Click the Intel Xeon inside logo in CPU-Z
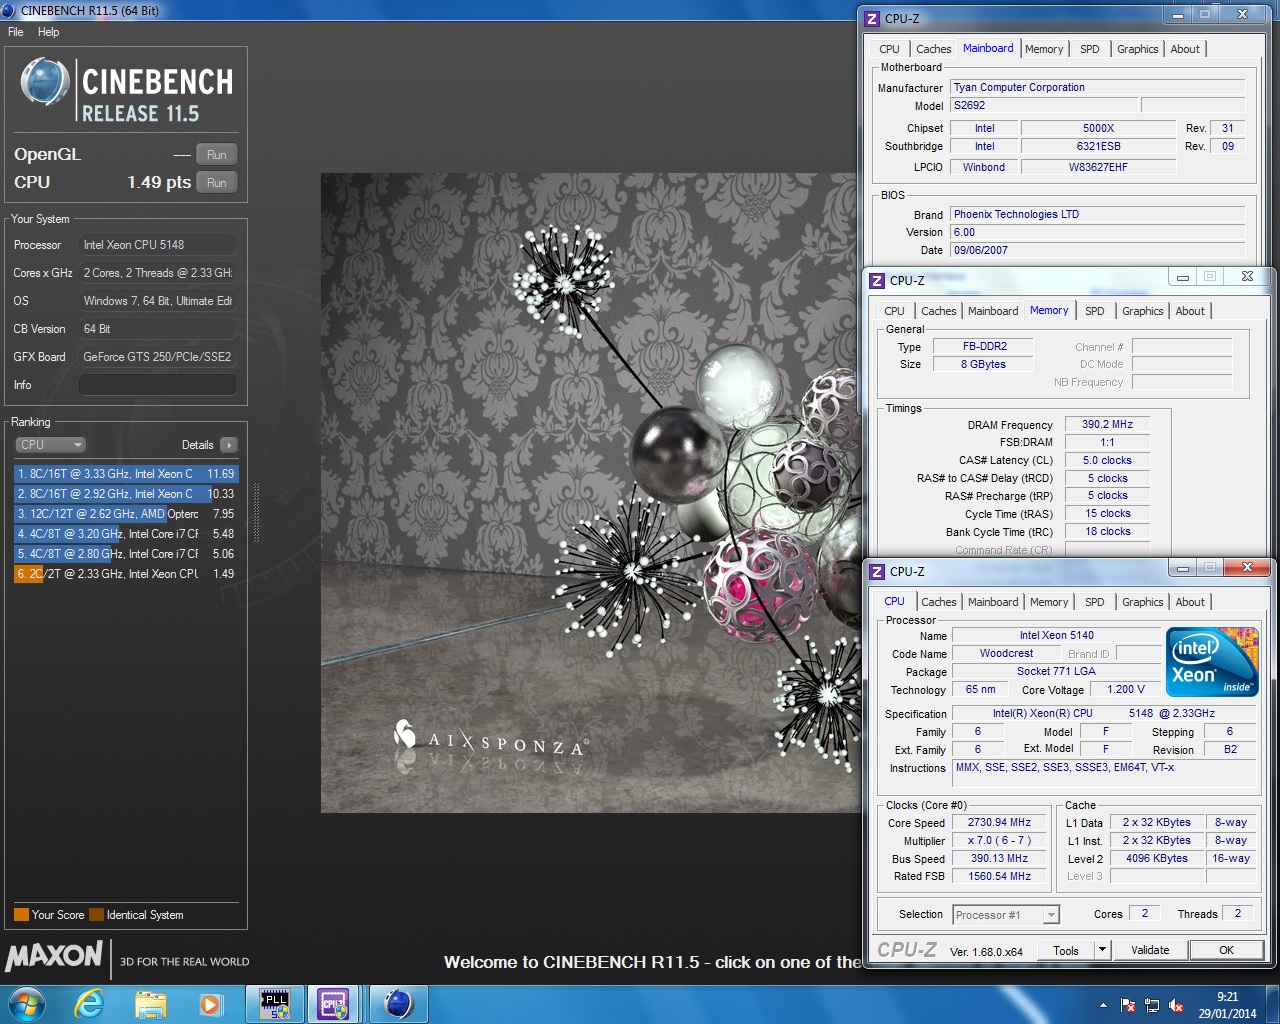 1213,662
